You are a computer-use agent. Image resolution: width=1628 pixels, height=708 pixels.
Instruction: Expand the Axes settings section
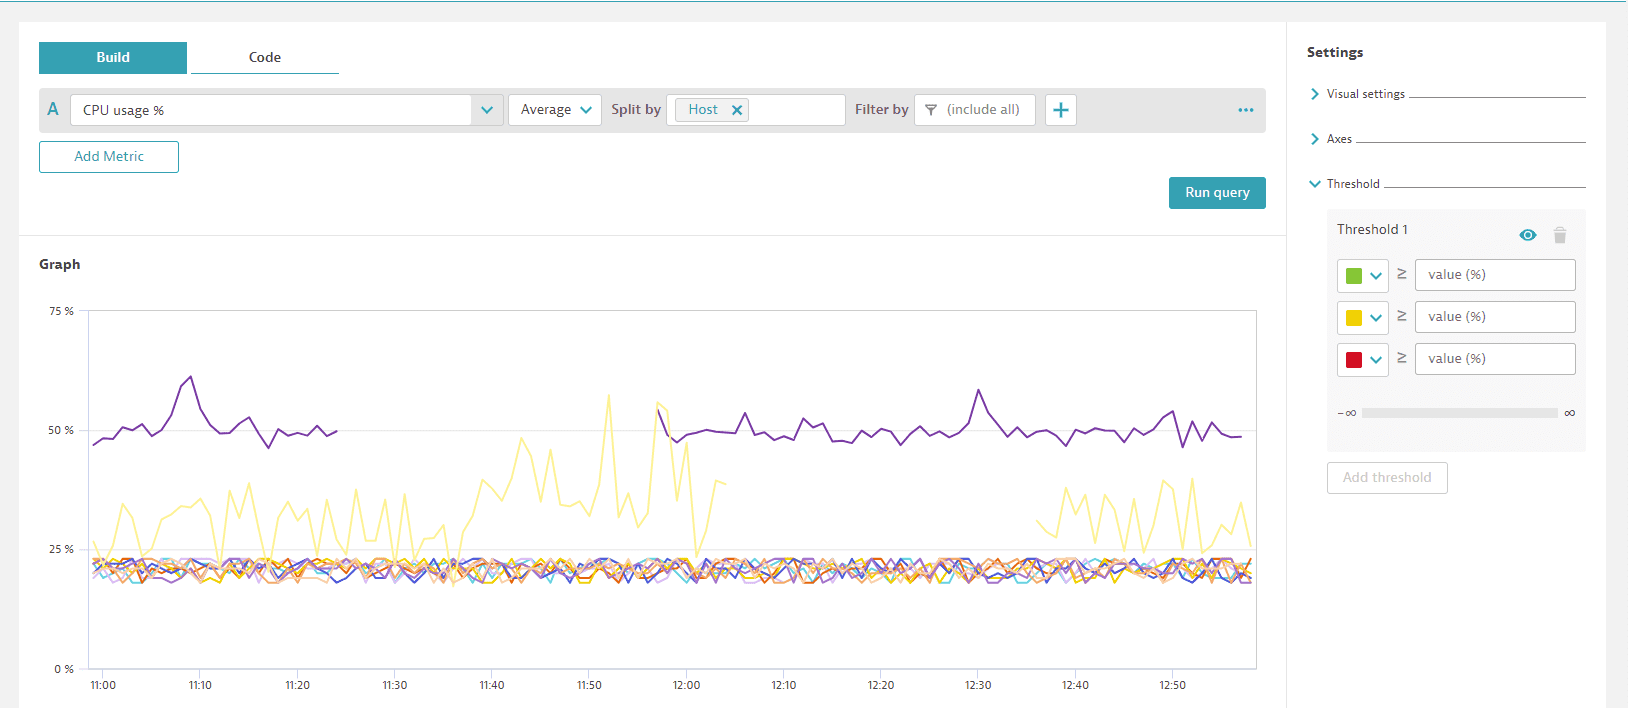1339,139
